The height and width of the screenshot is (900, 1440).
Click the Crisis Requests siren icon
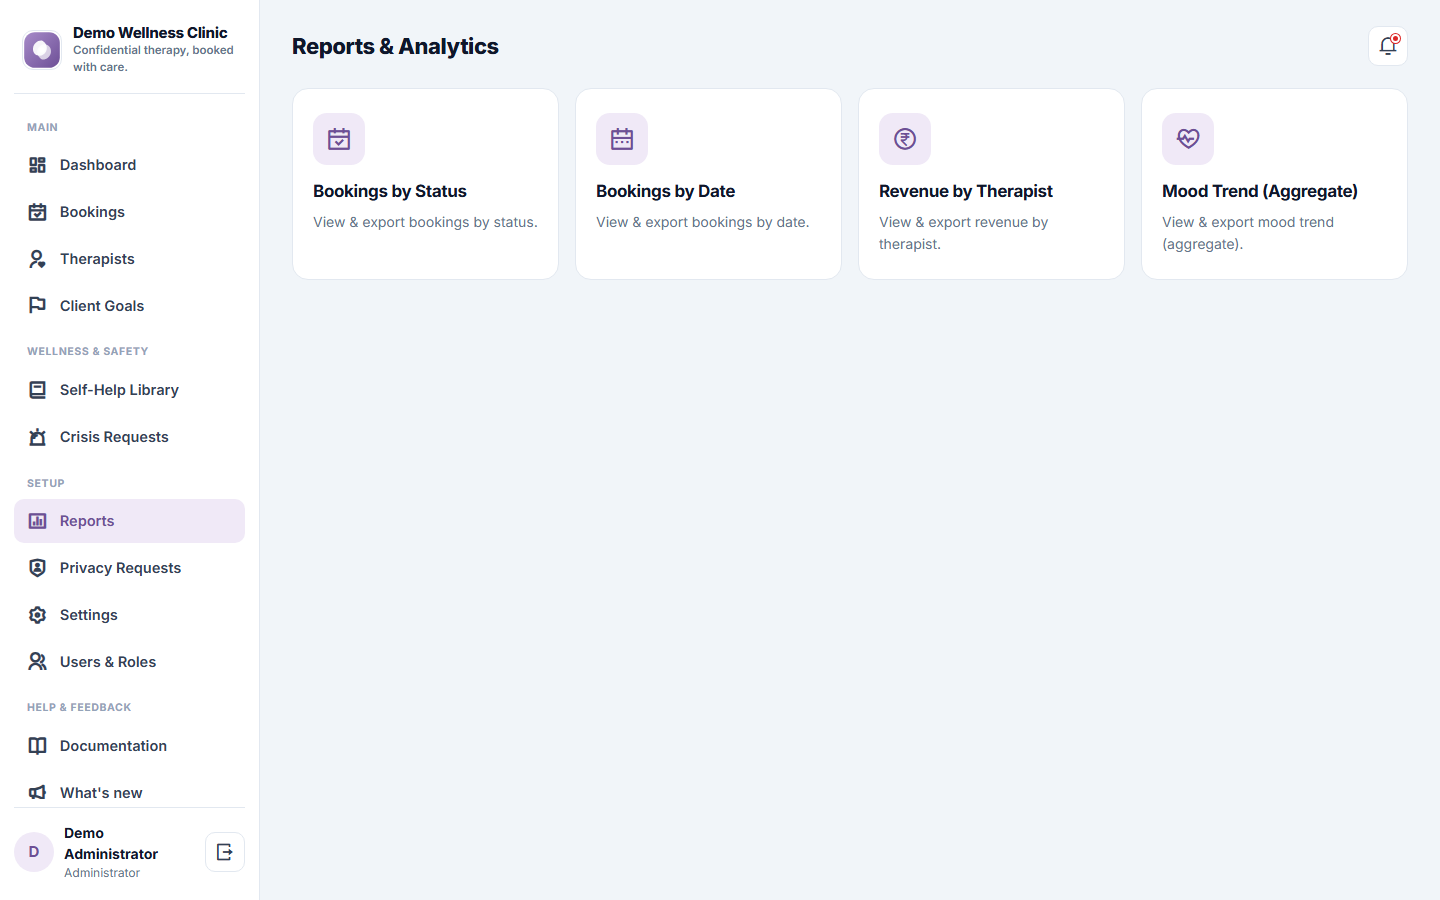click(x=37, y=437)
